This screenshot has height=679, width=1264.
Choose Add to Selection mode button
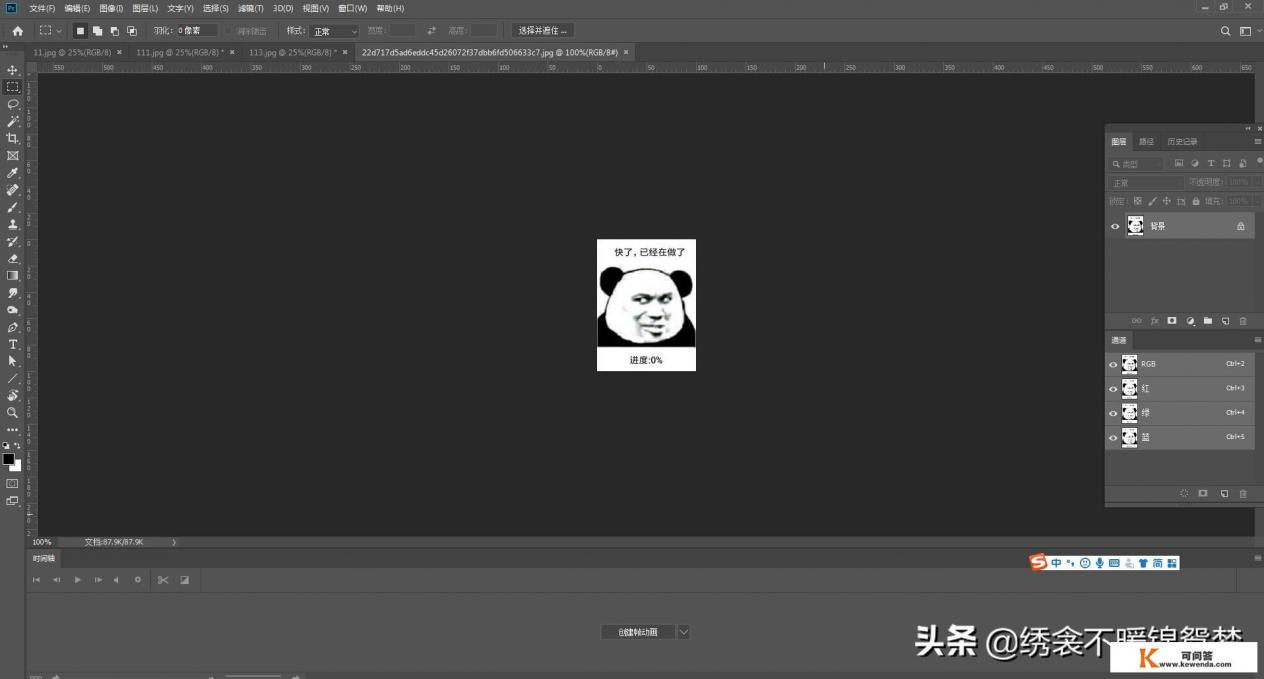click(97, 31)
